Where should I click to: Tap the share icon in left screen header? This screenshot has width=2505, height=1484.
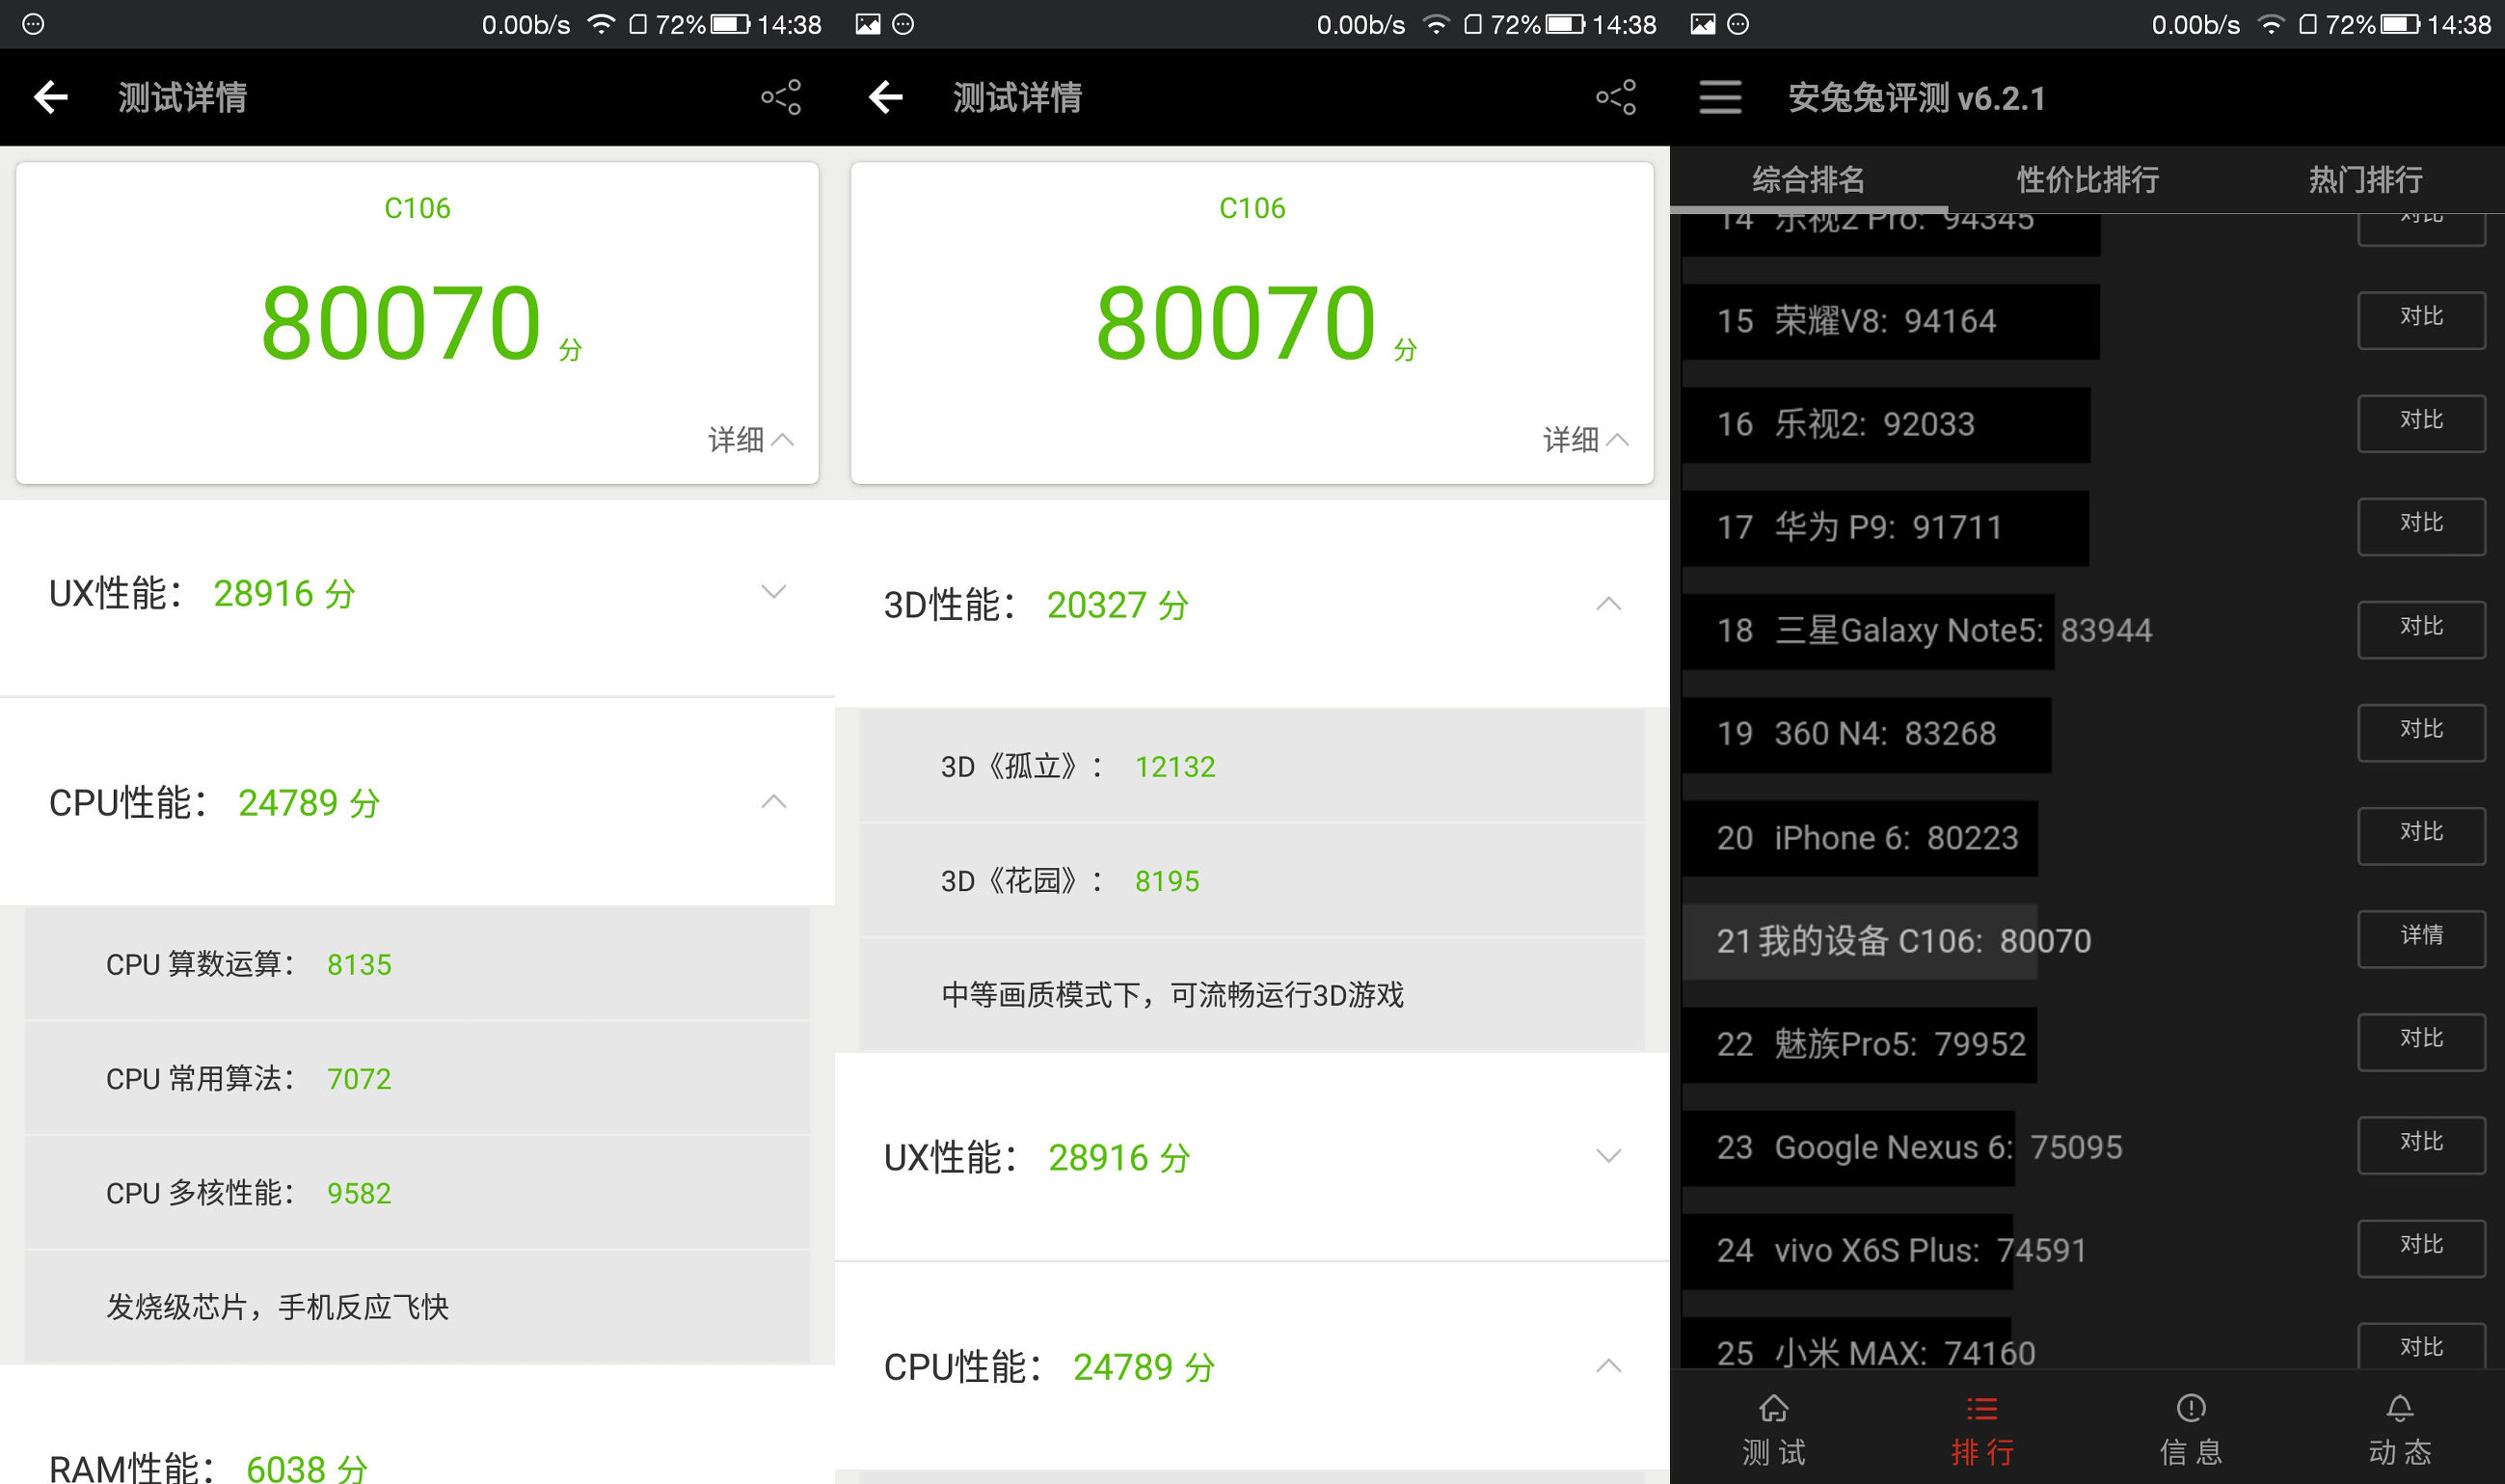pyautogui.click(x=781, y=97)
